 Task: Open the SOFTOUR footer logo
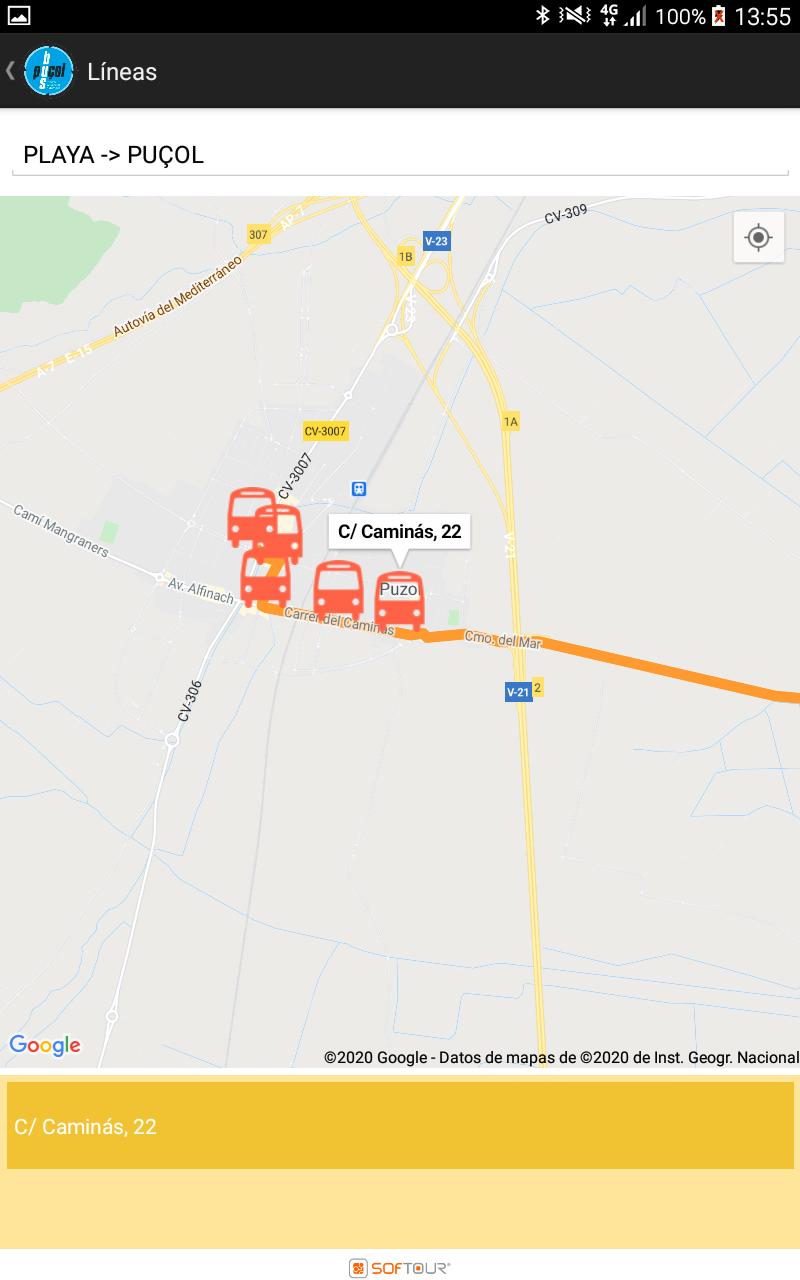pos(400,1268)
